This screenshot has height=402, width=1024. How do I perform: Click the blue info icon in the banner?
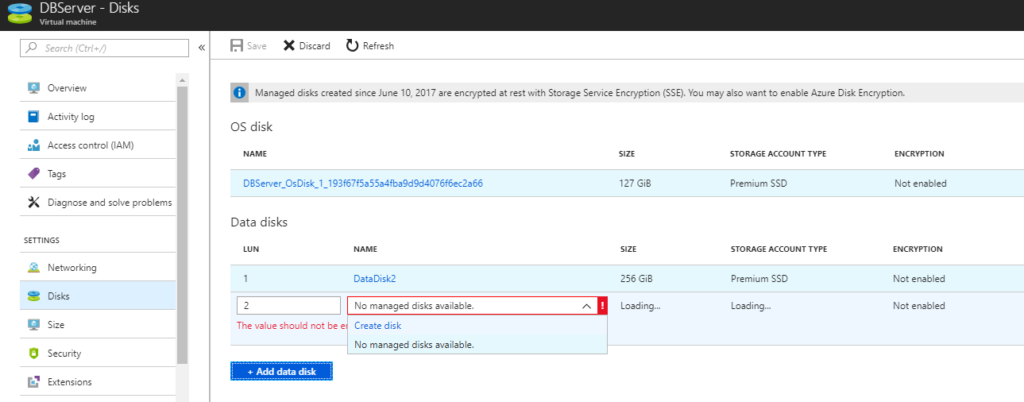(240, 93)
